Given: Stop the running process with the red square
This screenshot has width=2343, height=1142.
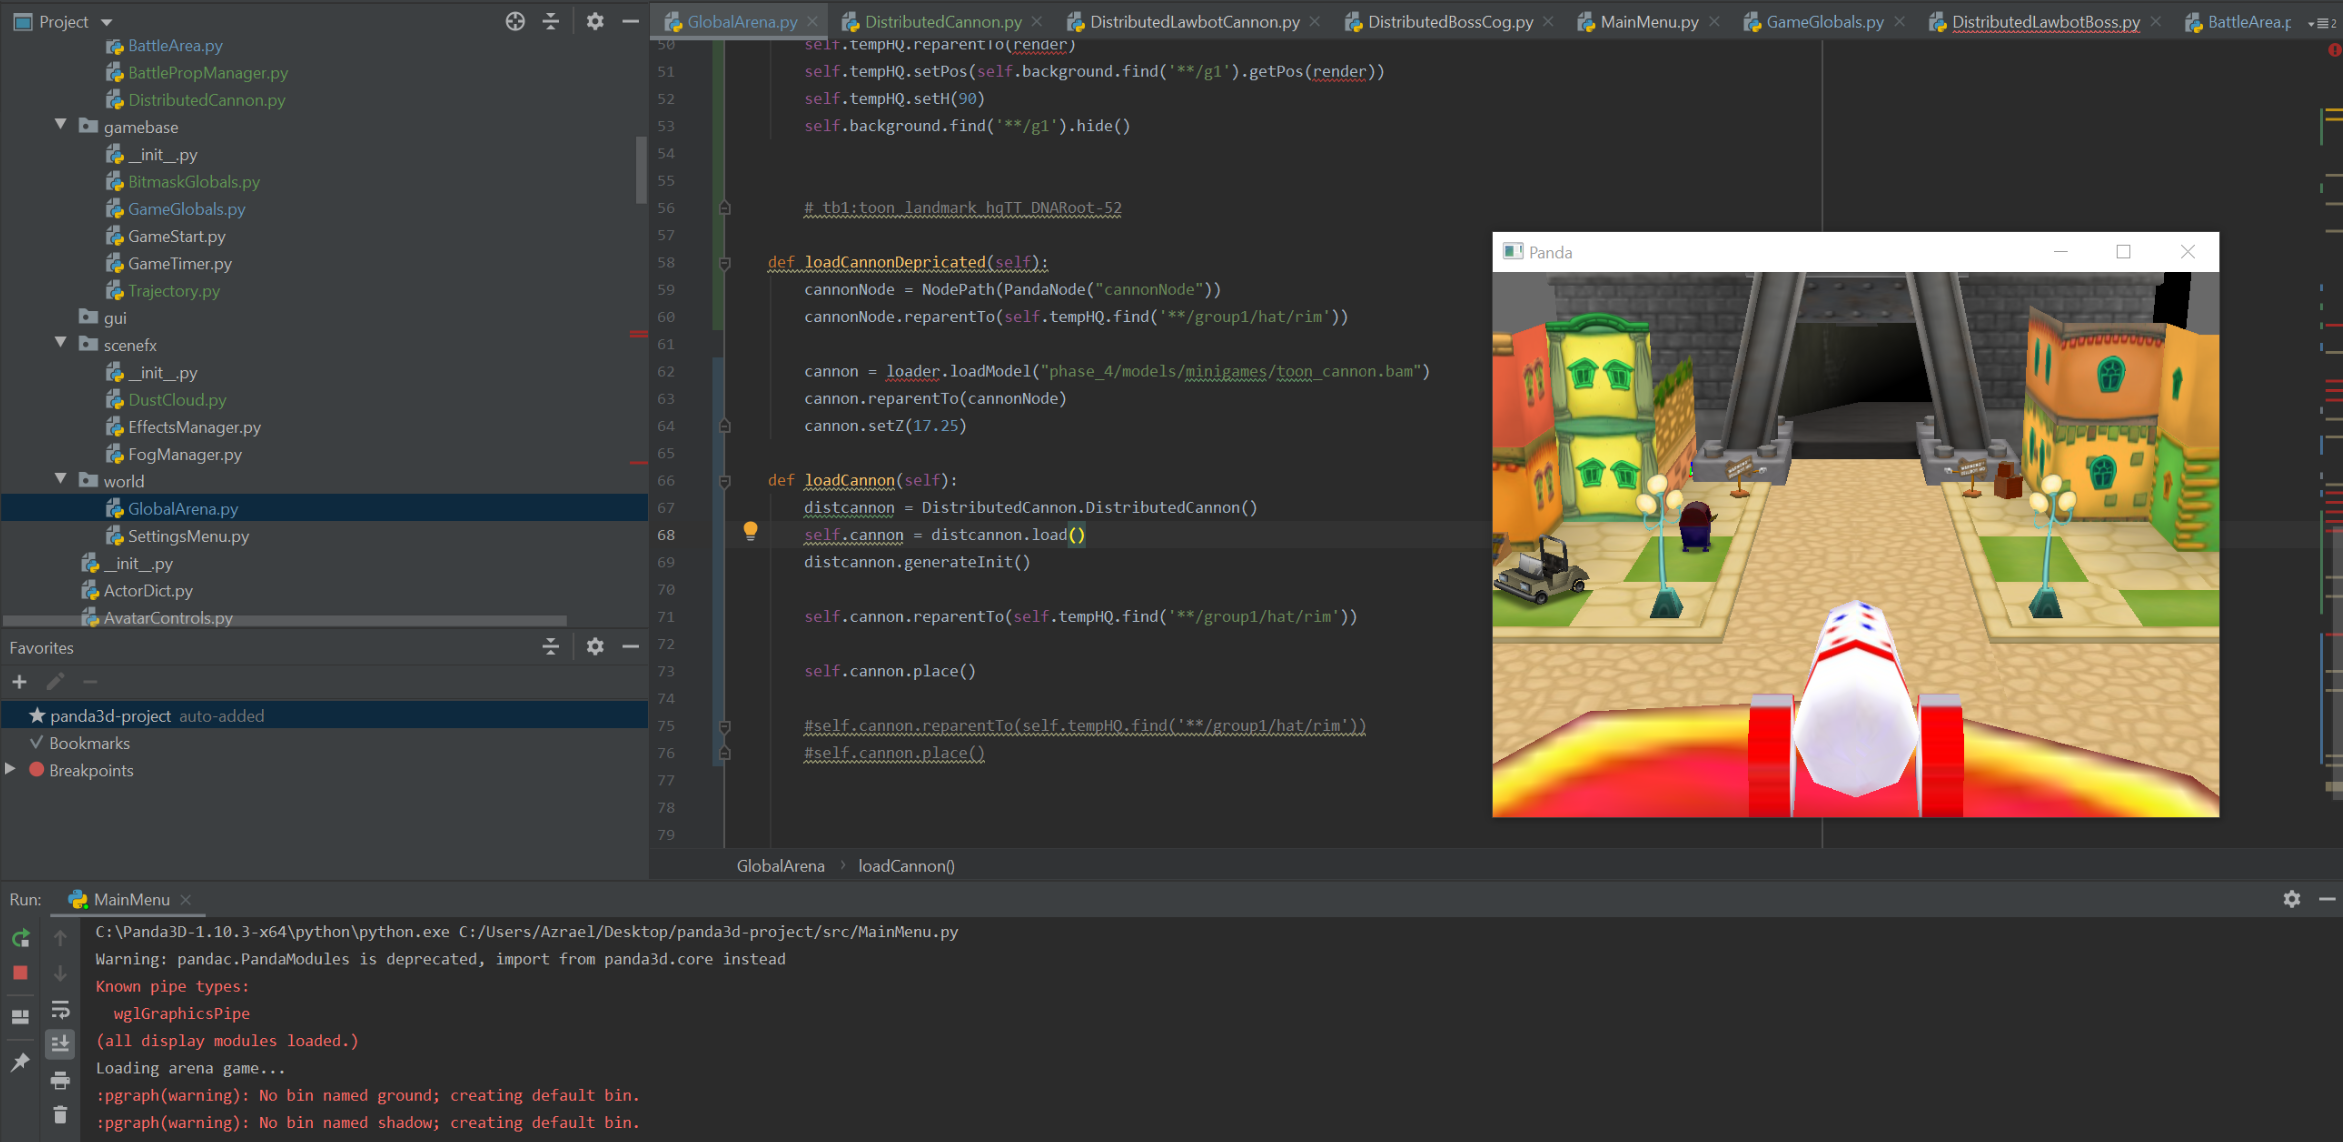Looking at the screenshot, I should point(20,973).
